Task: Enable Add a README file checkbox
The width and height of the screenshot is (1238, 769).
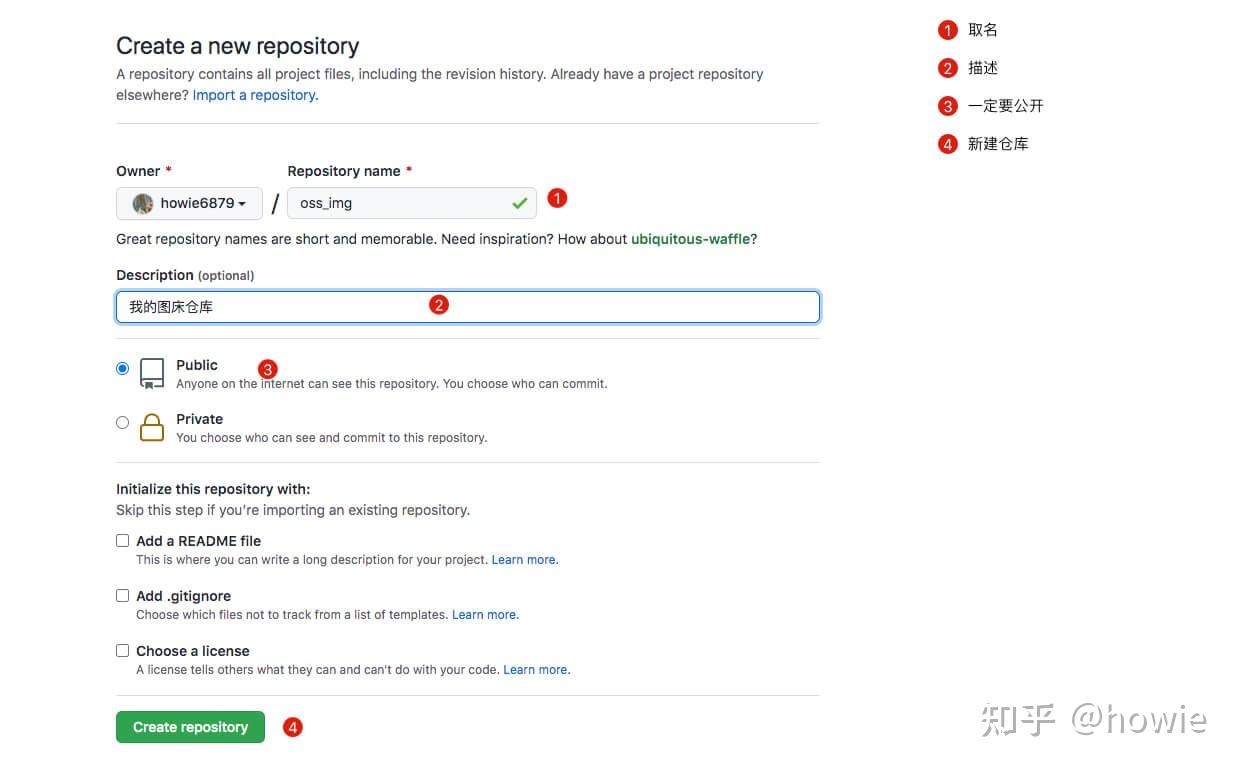Action: coord(123,540)
